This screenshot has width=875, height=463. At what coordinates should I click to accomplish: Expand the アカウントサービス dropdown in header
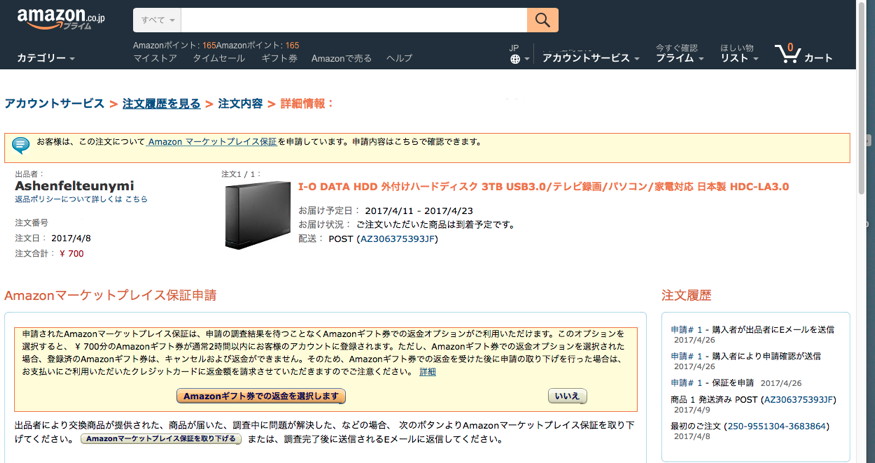tap(590, 58)
